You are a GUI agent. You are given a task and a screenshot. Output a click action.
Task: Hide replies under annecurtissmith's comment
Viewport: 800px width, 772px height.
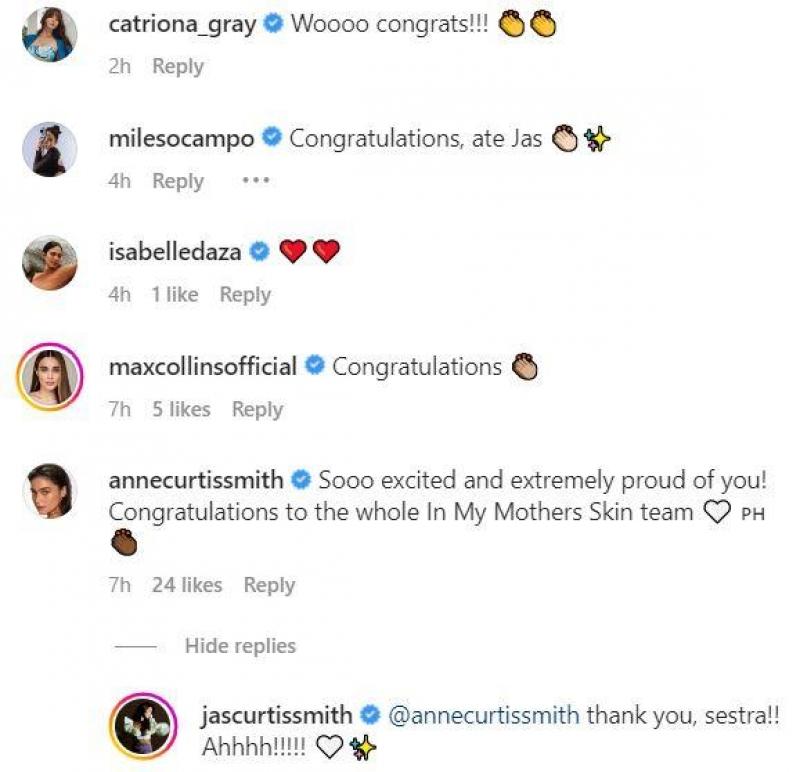click(x=240, y=646)
